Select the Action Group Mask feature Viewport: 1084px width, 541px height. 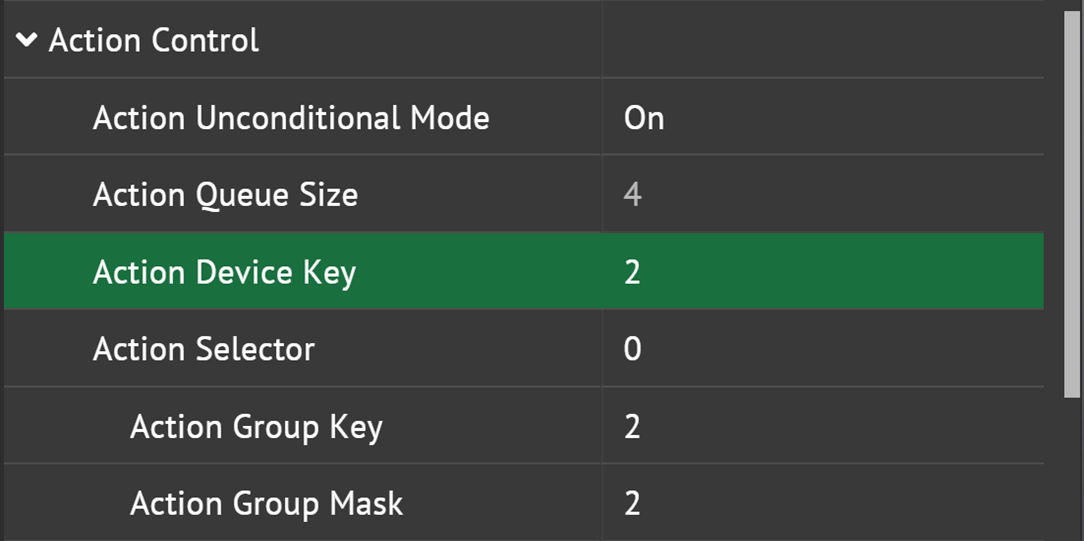click(266, 503)
